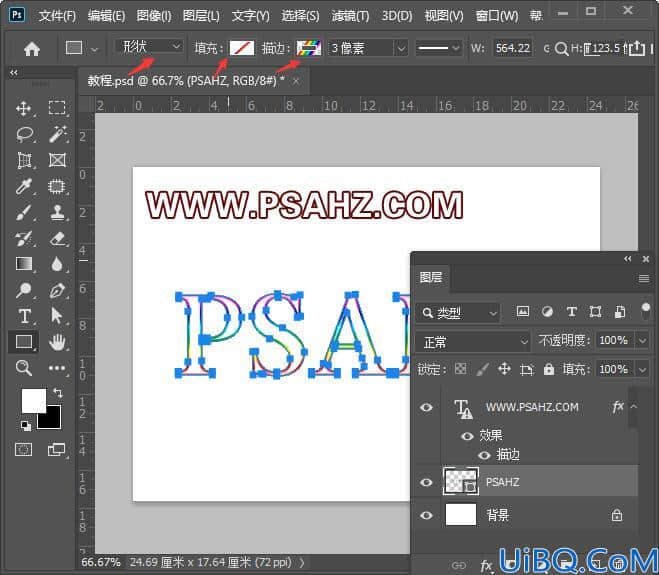Select the Rectangular Marquee tool
This screenshot has width=659, height=575.
tap(57, 108)
